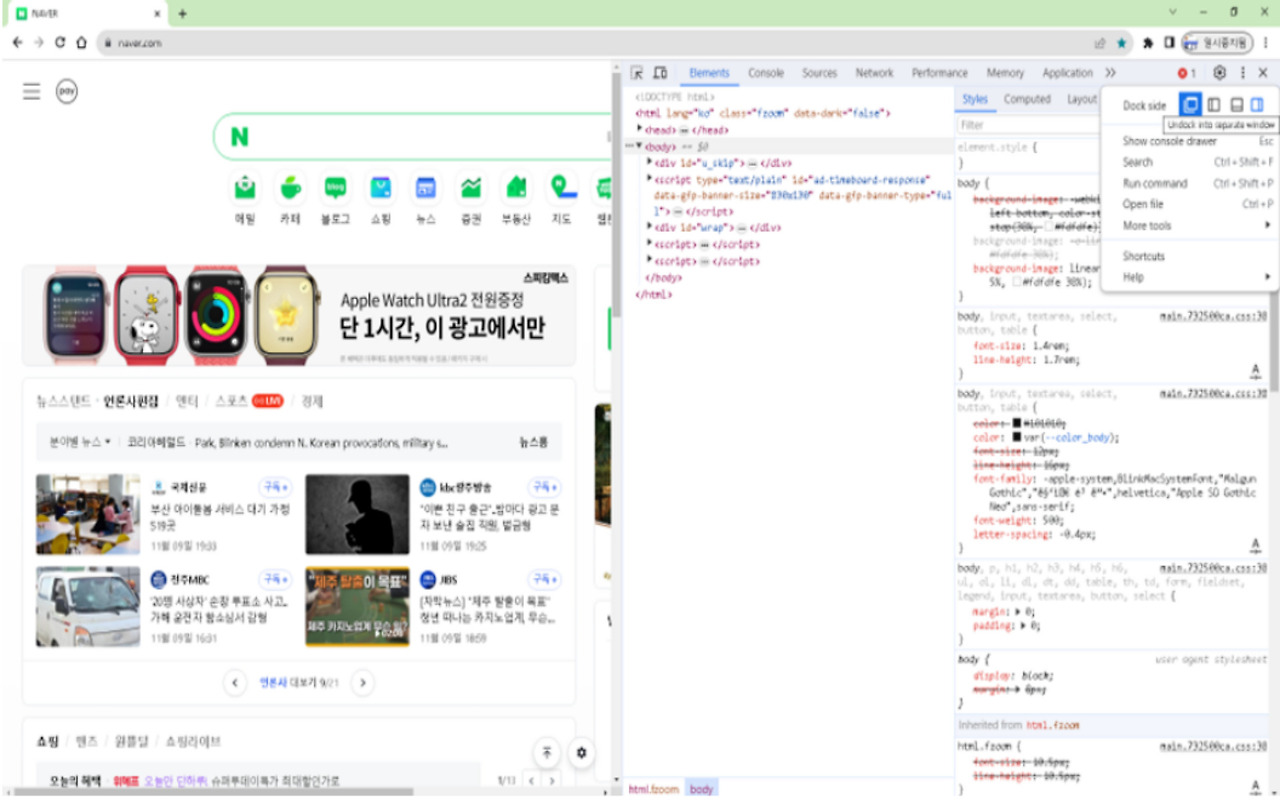Viewport: 1280px width, 800px height.
Task: Open DevTools settings gear
Action: point(1219,73)
